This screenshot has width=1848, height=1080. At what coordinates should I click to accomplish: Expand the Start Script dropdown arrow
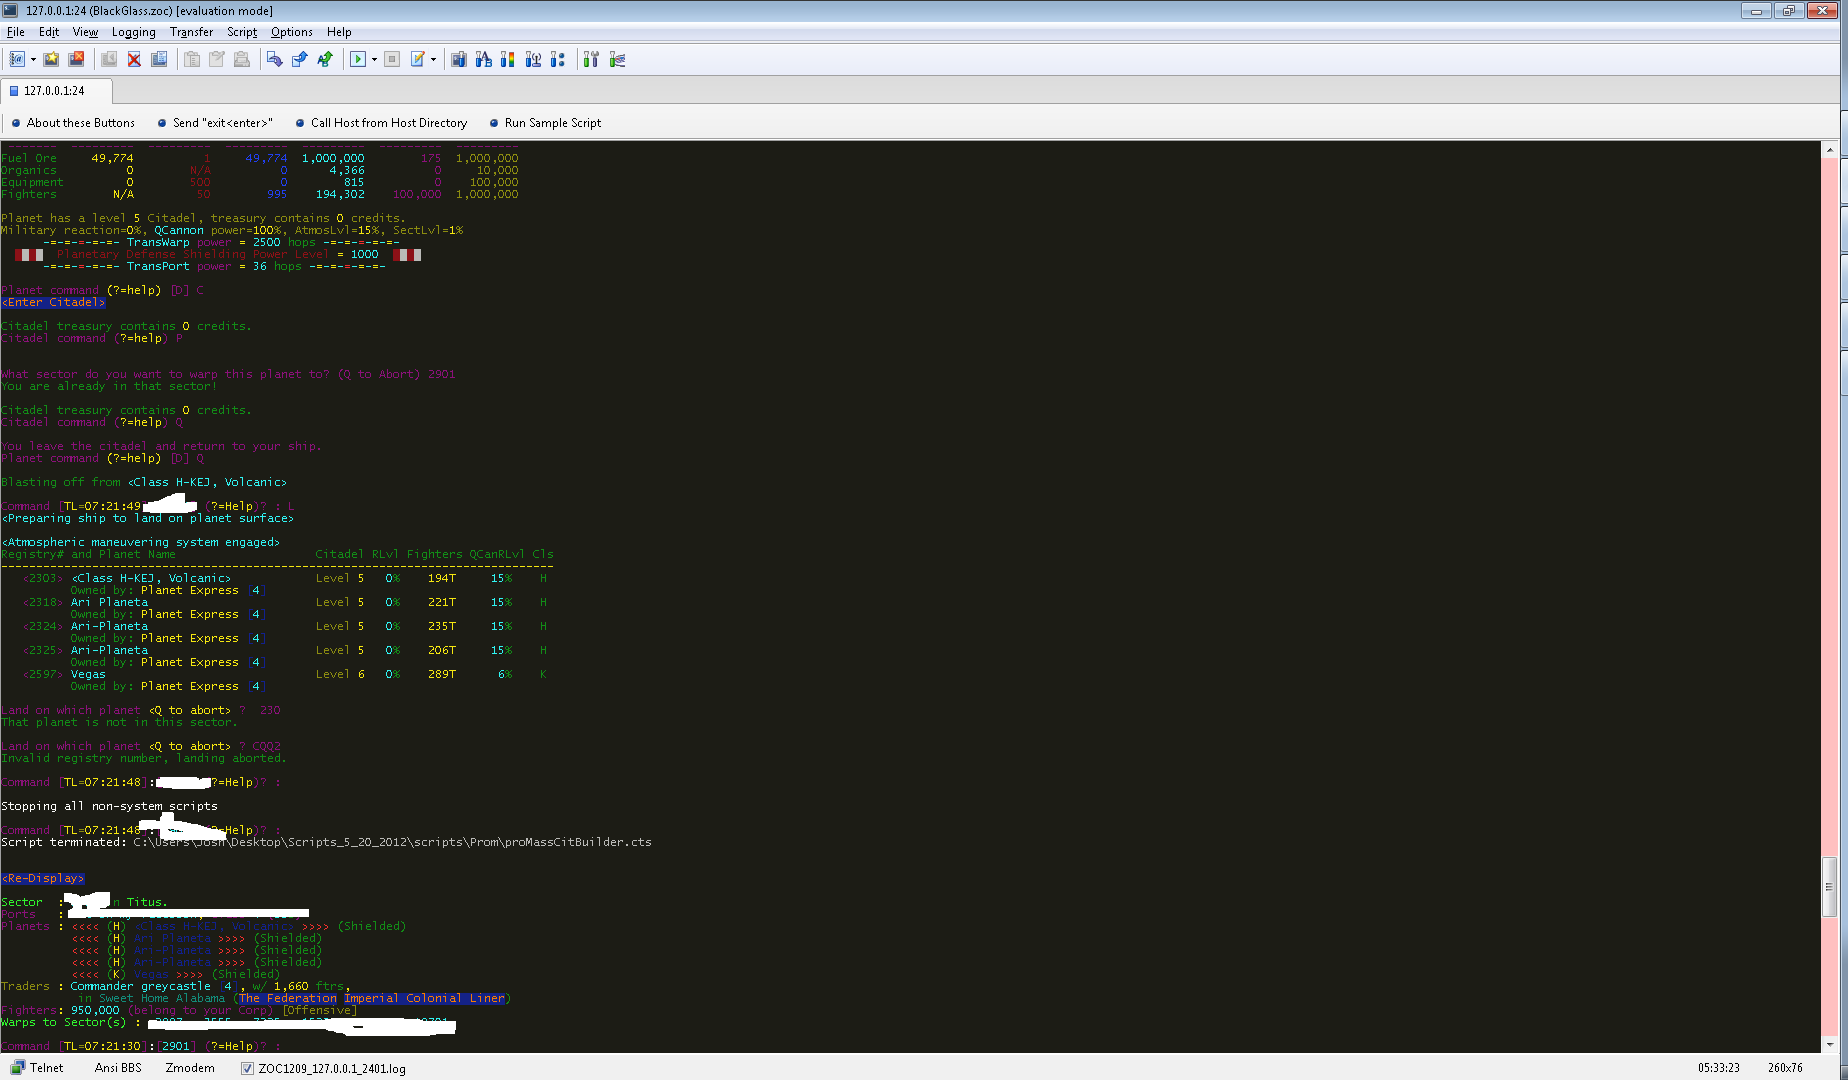click(374, 60)
